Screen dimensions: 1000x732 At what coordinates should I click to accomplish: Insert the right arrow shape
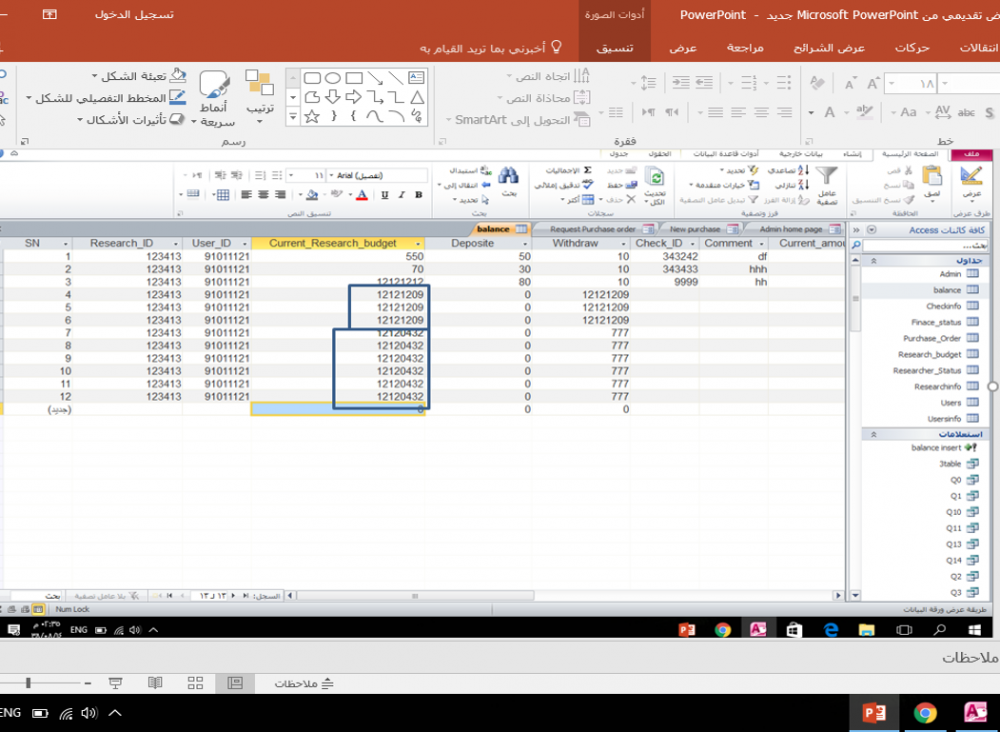point(353,97)
